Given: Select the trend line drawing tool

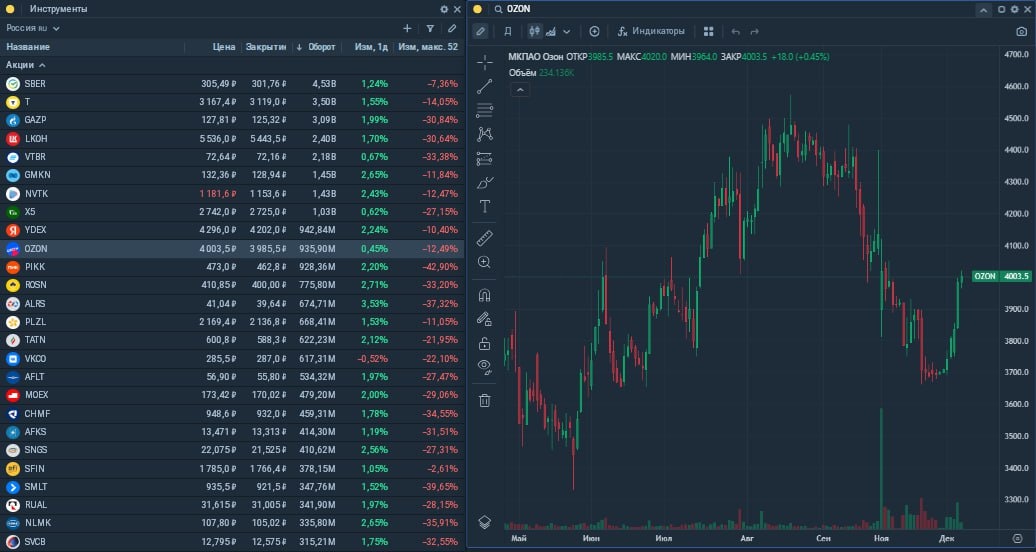Looking at the screenshot, I should [484, 87].
